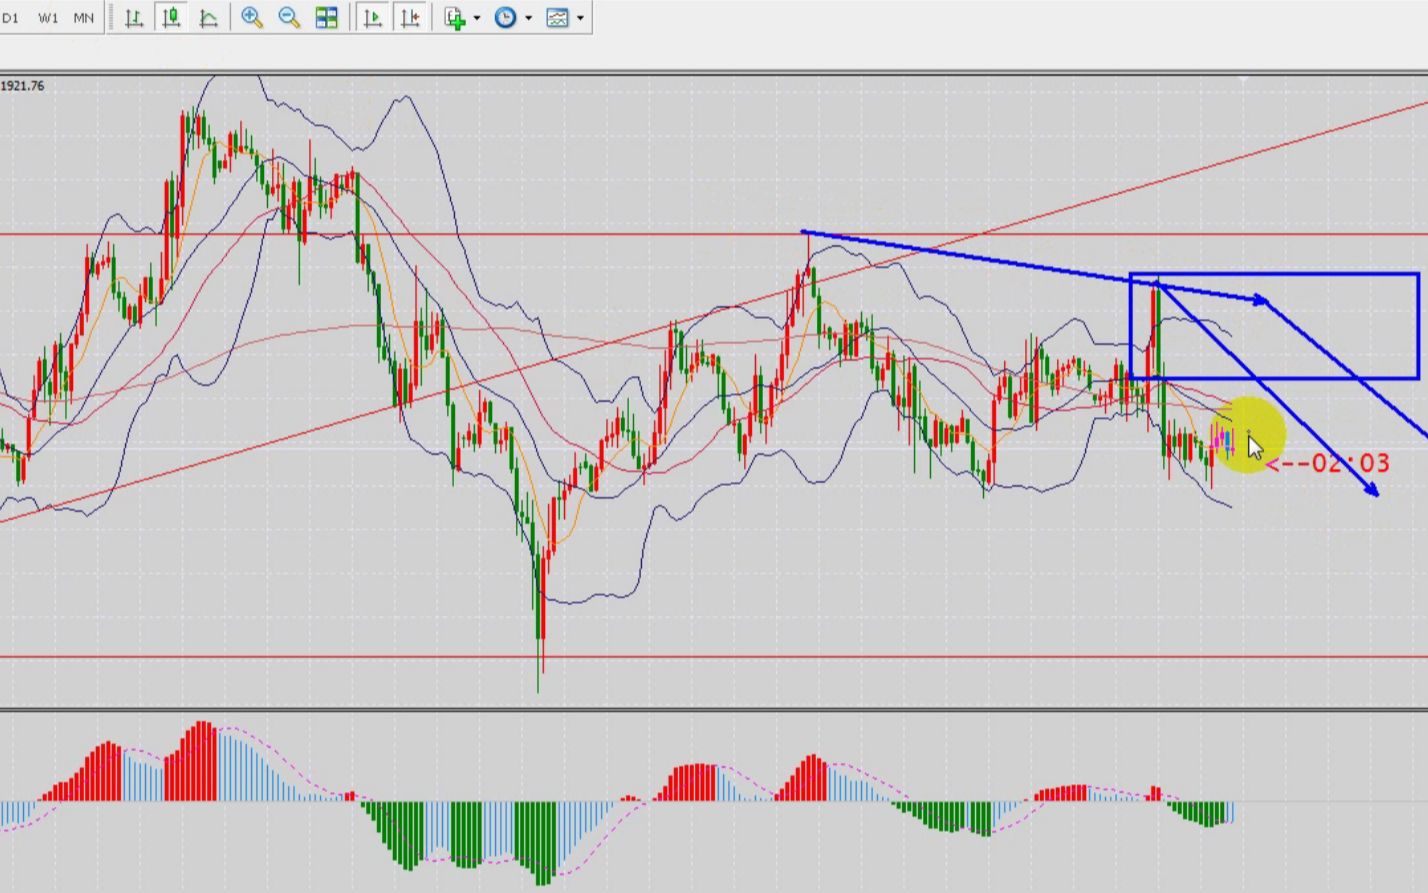Open the chart templates icon

(557, 18)
